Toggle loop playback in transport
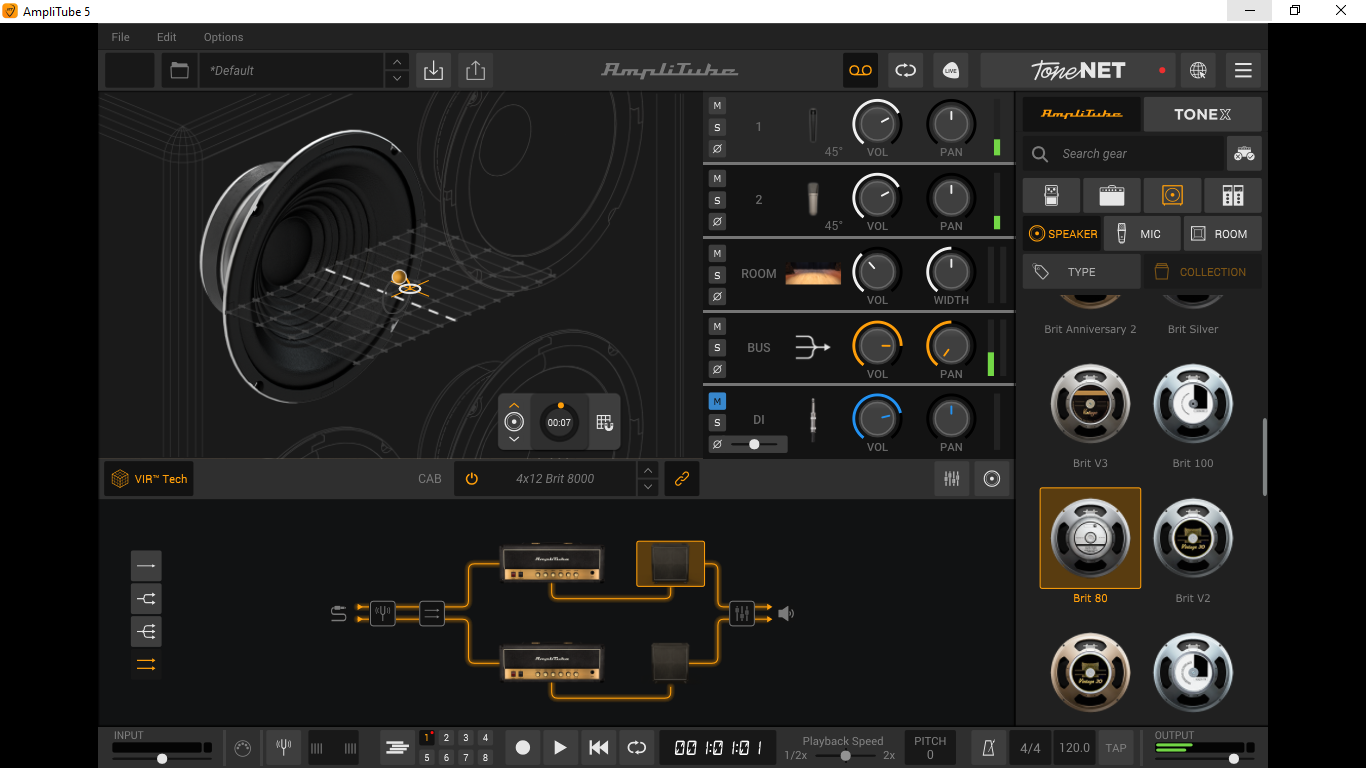Image resolution: width=1366 pixels, height=768 pixels. point(636,747)
